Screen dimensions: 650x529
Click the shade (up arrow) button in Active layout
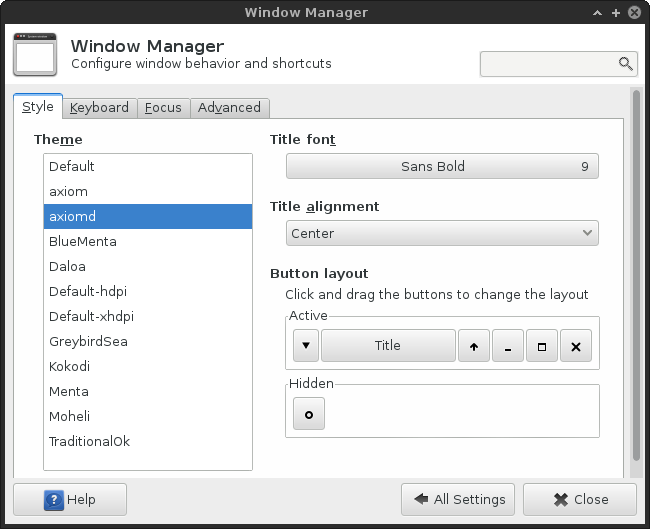(473, 346)
